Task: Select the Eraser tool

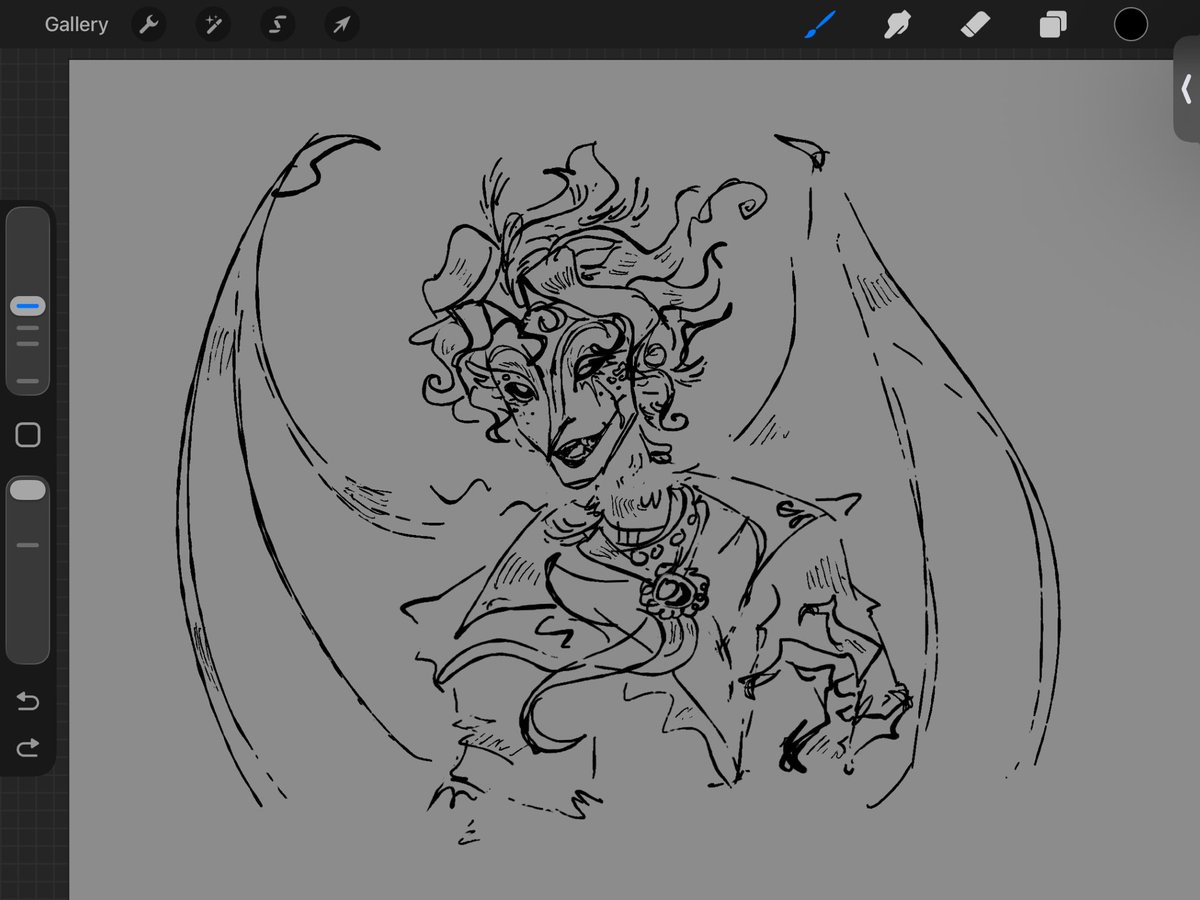Action: [x=975, y=25]
